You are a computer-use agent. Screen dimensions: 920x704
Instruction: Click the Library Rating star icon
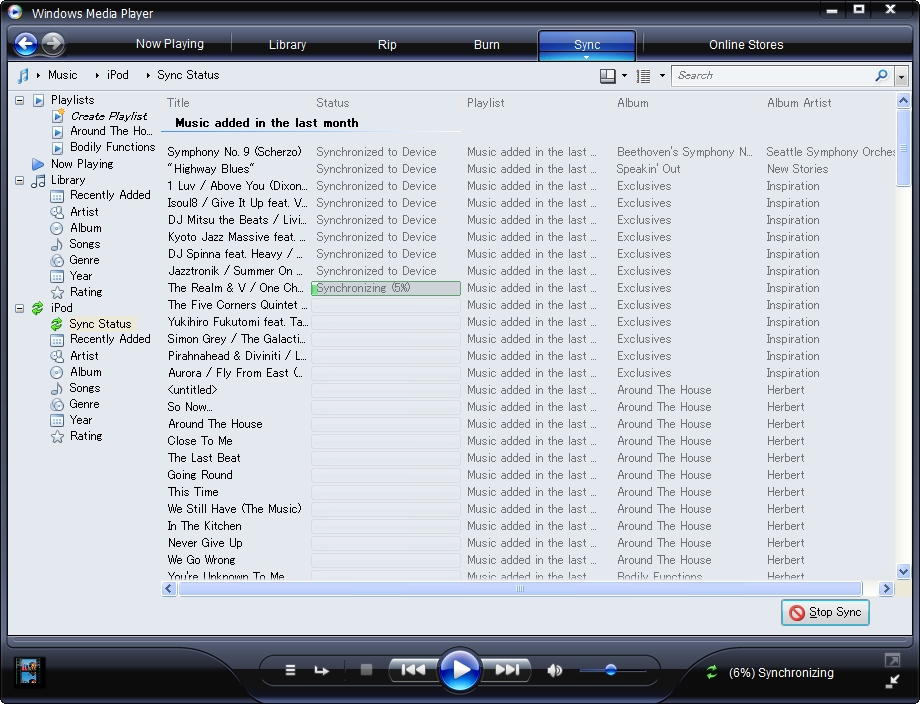(57, 292)
